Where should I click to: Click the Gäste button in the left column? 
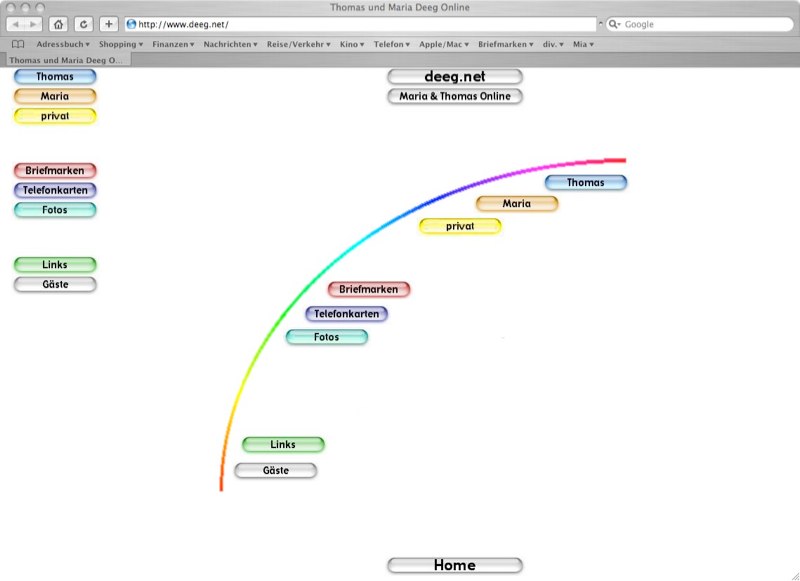point(55,285)
